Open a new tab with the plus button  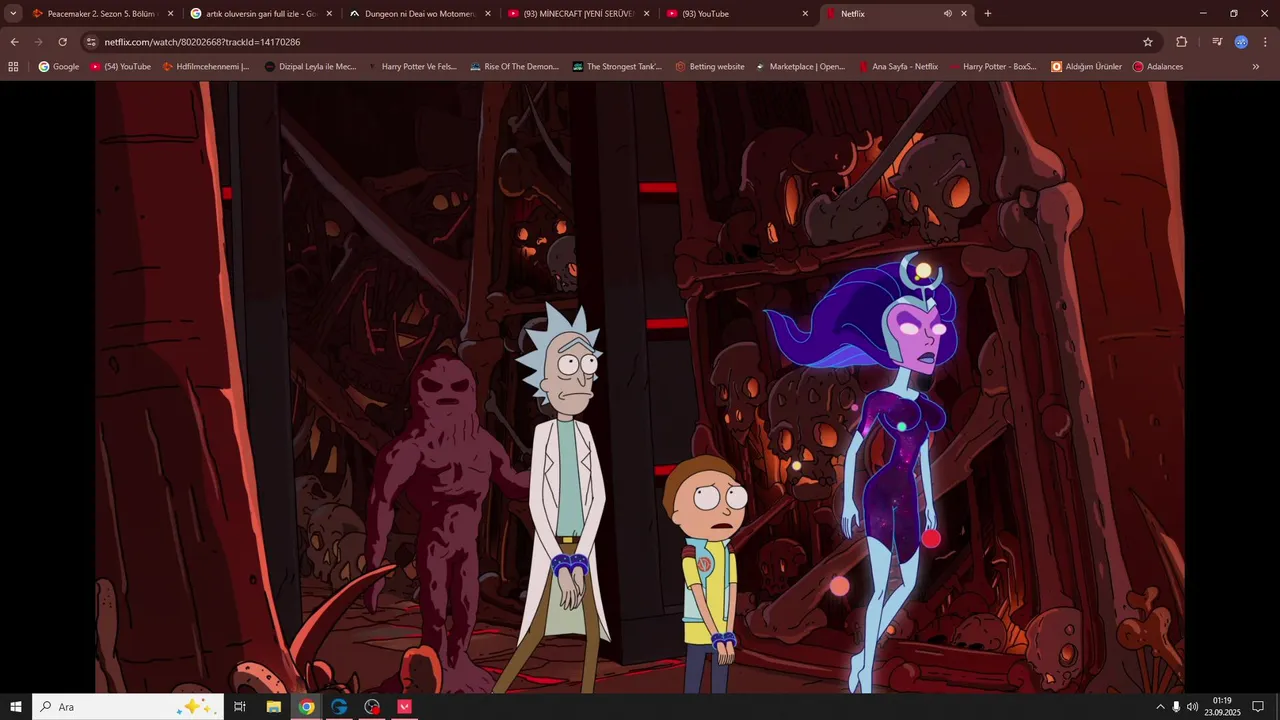988,14
